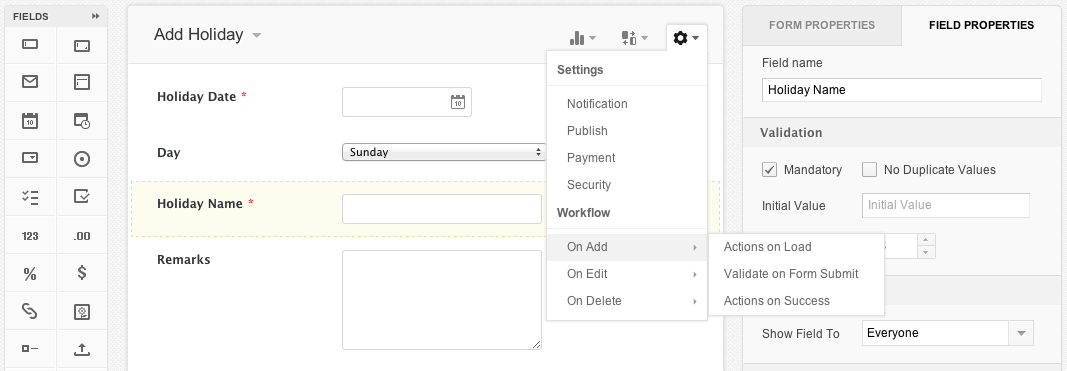
Task: Toggle the Mandatory checkbox
Action: tap(769, 170)
